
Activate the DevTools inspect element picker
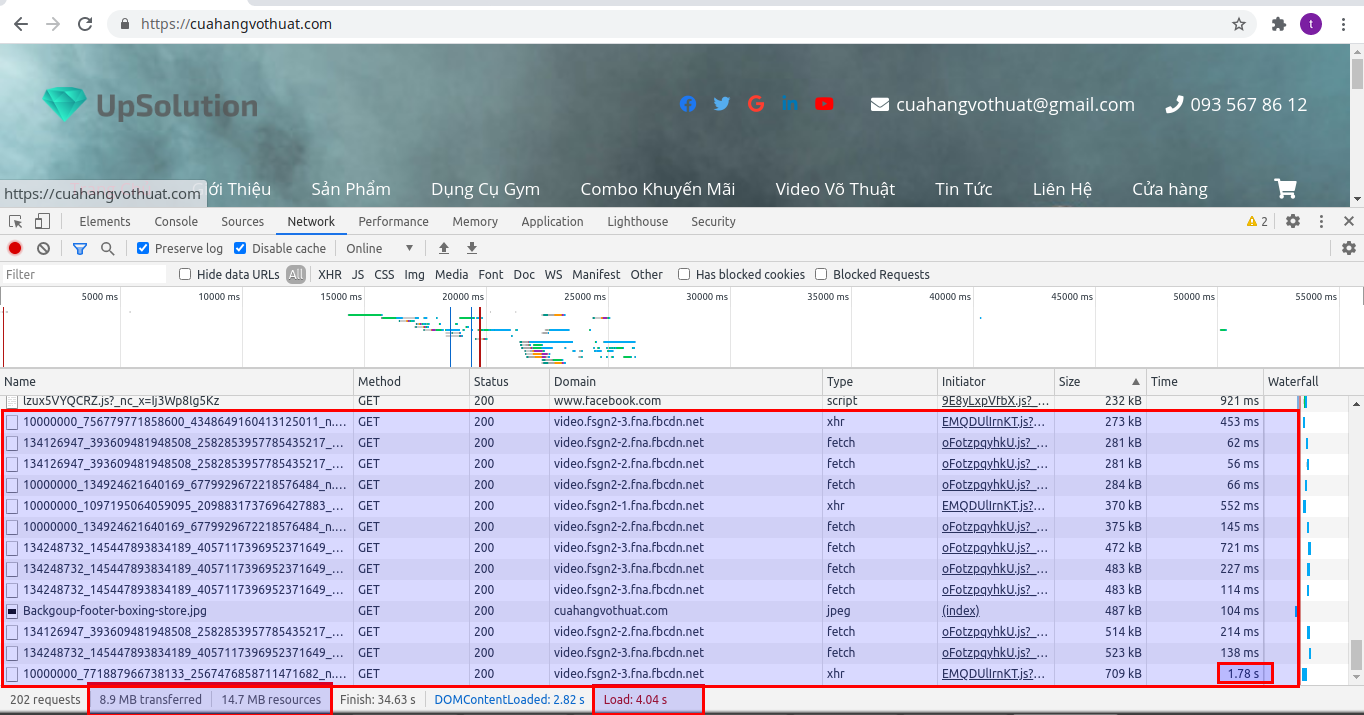click(x=16, y=221)
